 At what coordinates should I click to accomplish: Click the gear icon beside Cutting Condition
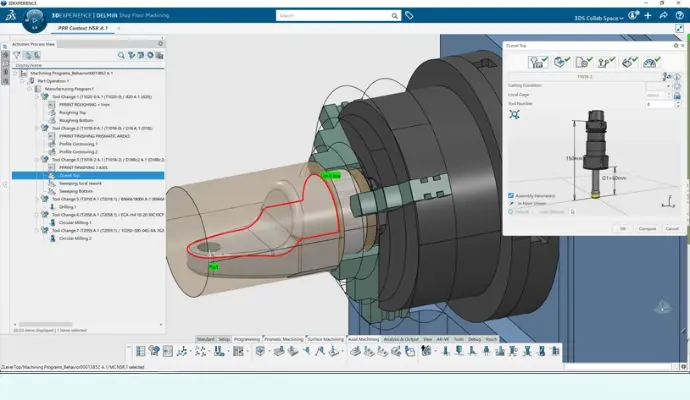point(677,86)
